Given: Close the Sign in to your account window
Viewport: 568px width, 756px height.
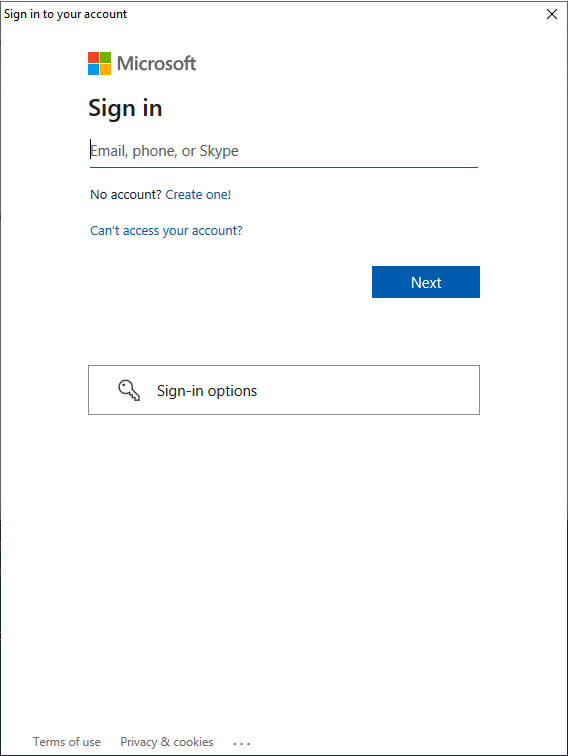Looking at the screenshot, I should tap(552, 14).
